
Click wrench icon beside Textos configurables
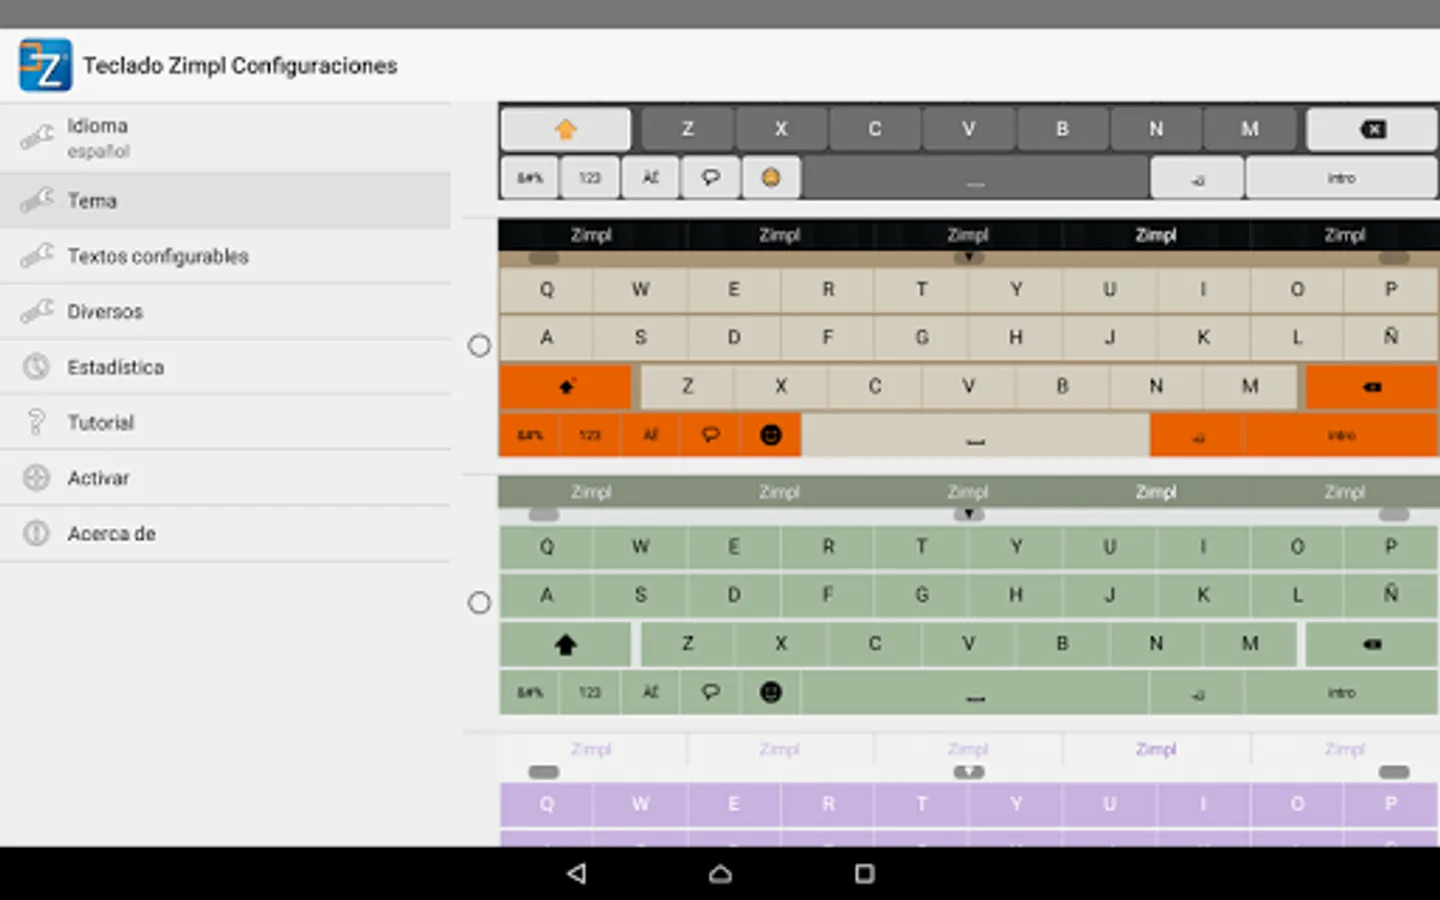[37, 256]
